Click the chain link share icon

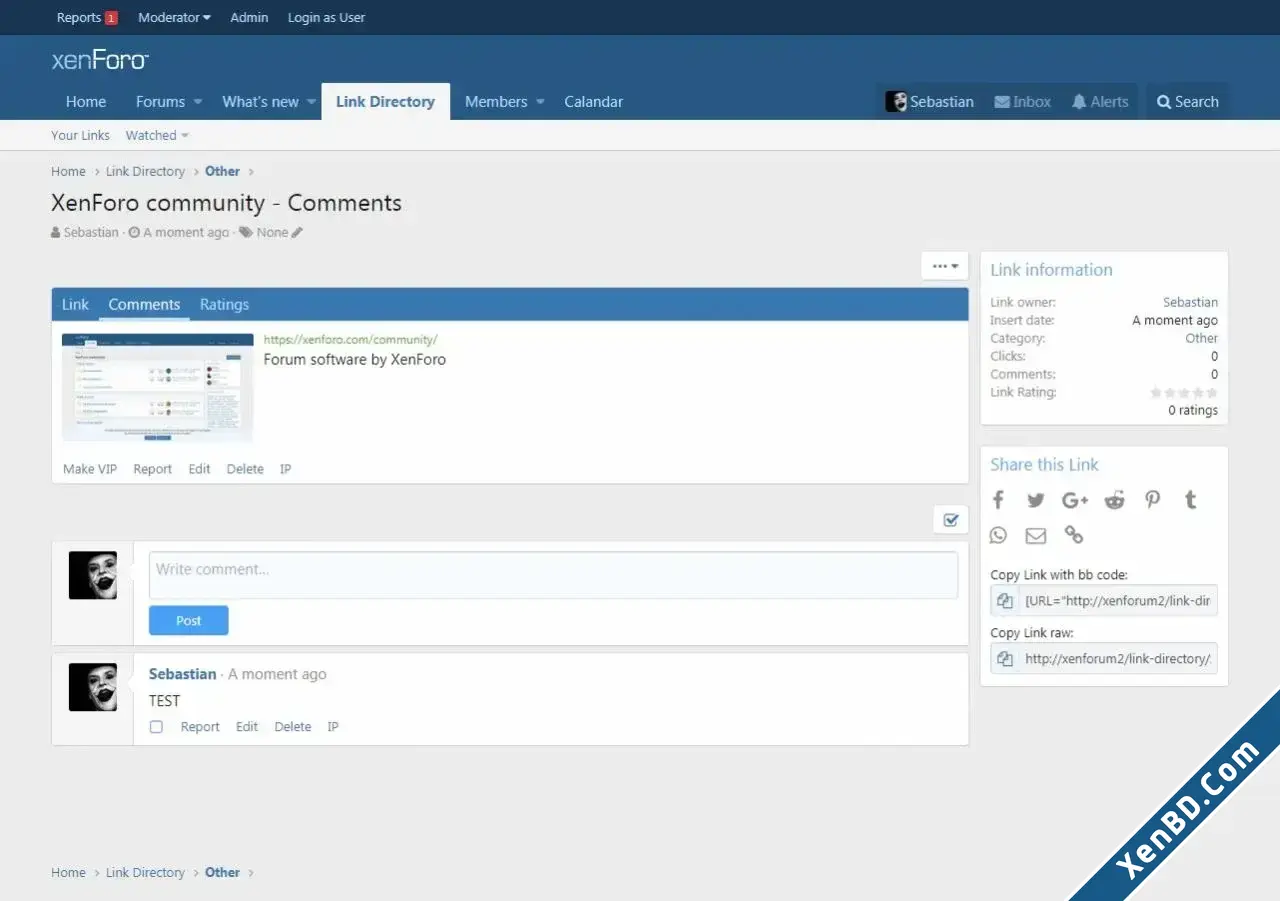point(1074,535)
